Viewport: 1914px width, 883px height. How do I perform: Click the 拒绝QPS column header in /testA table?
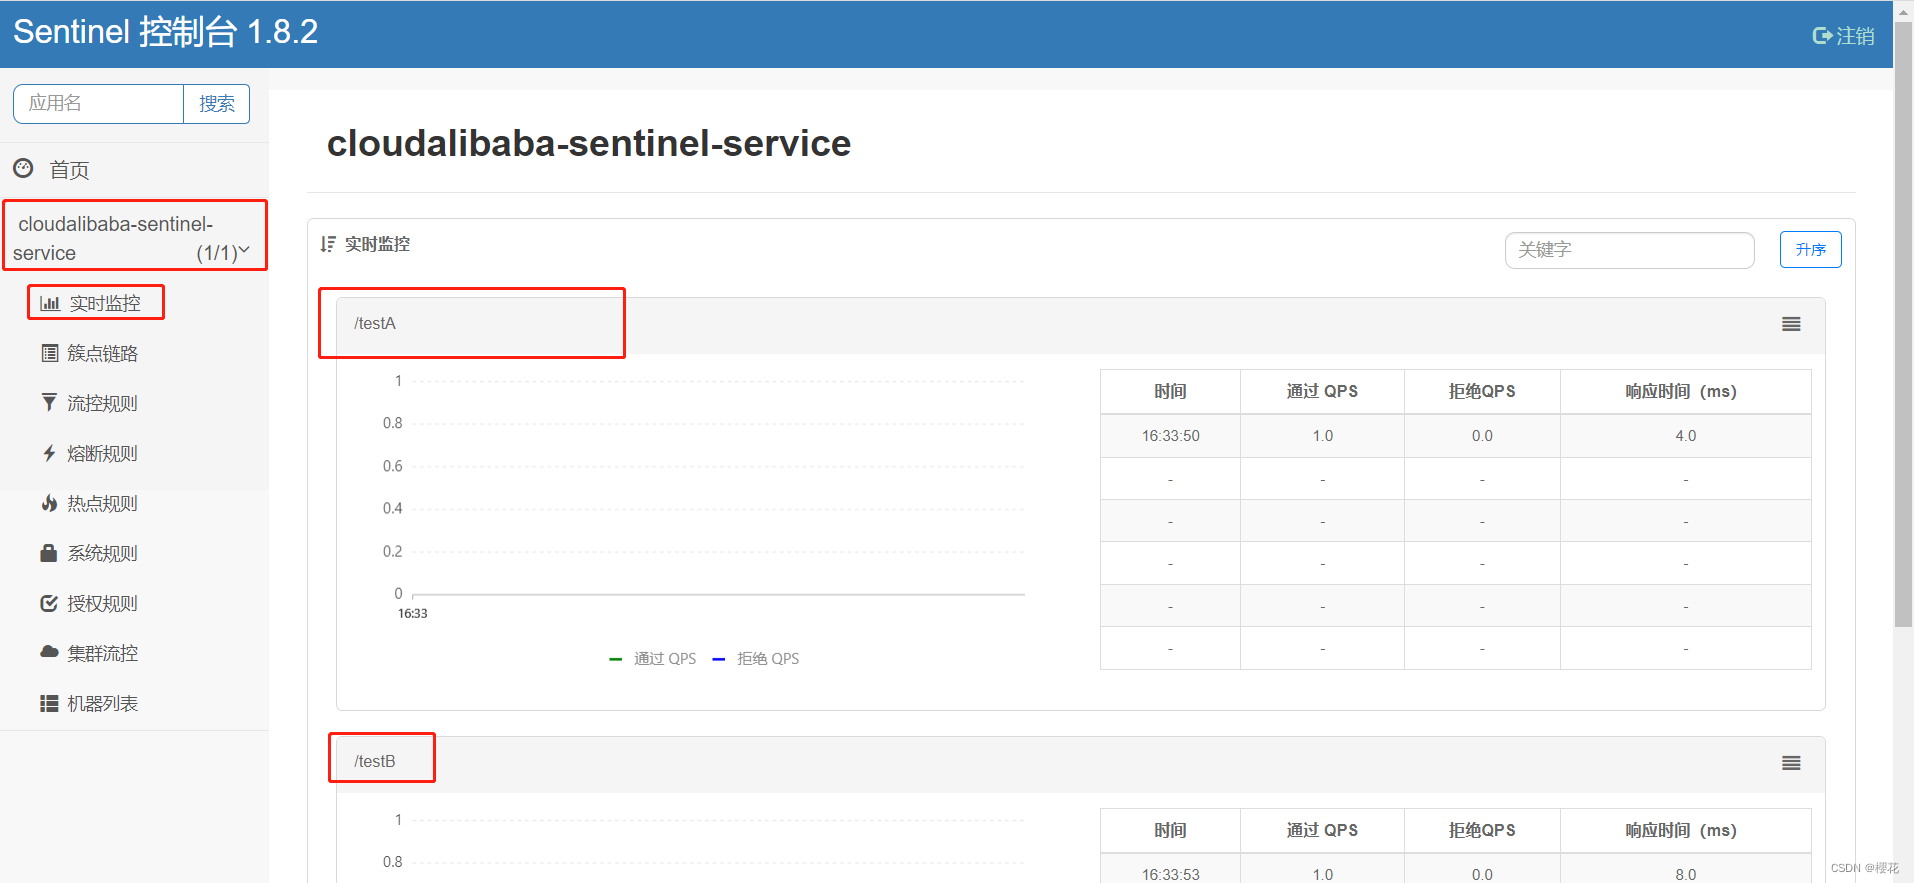click(1482, 391)
